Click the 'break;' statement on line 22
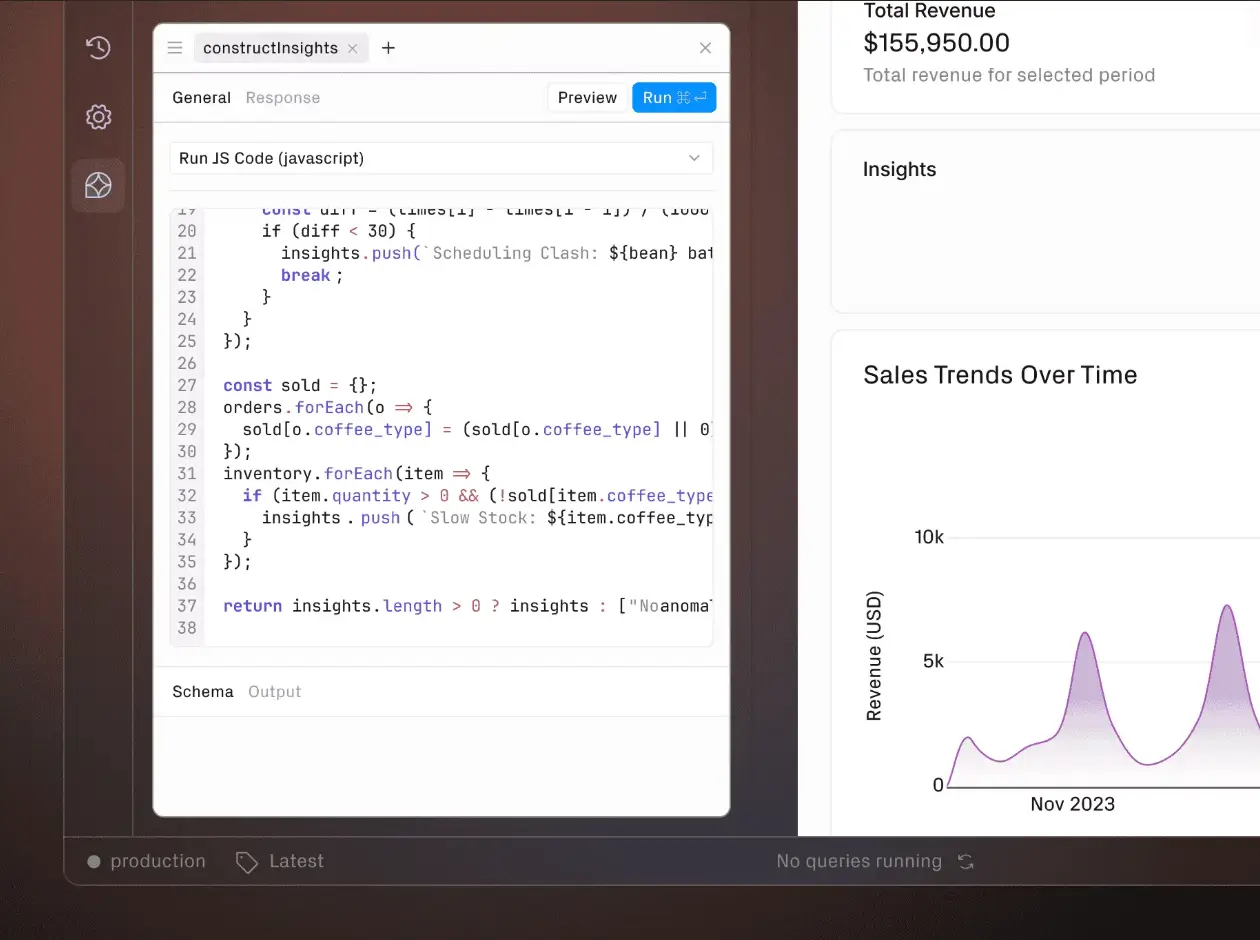This screenshot has width=1260, height=940. pos(312,275)
